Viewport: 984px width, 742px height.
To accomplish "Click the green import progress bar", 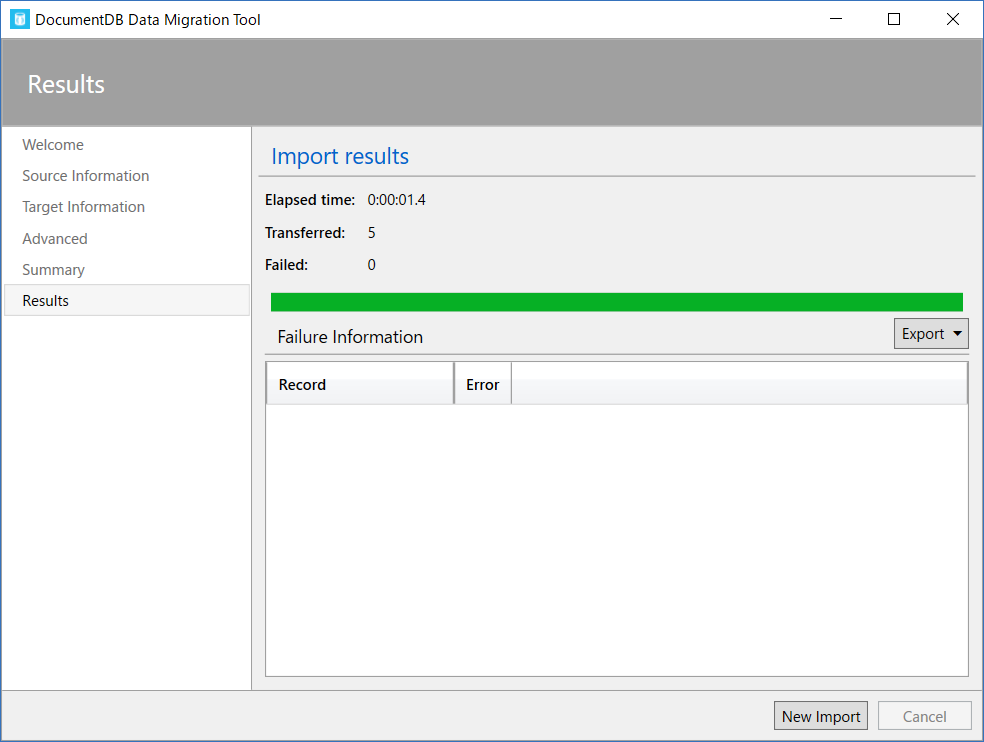I will coord(617,302).
